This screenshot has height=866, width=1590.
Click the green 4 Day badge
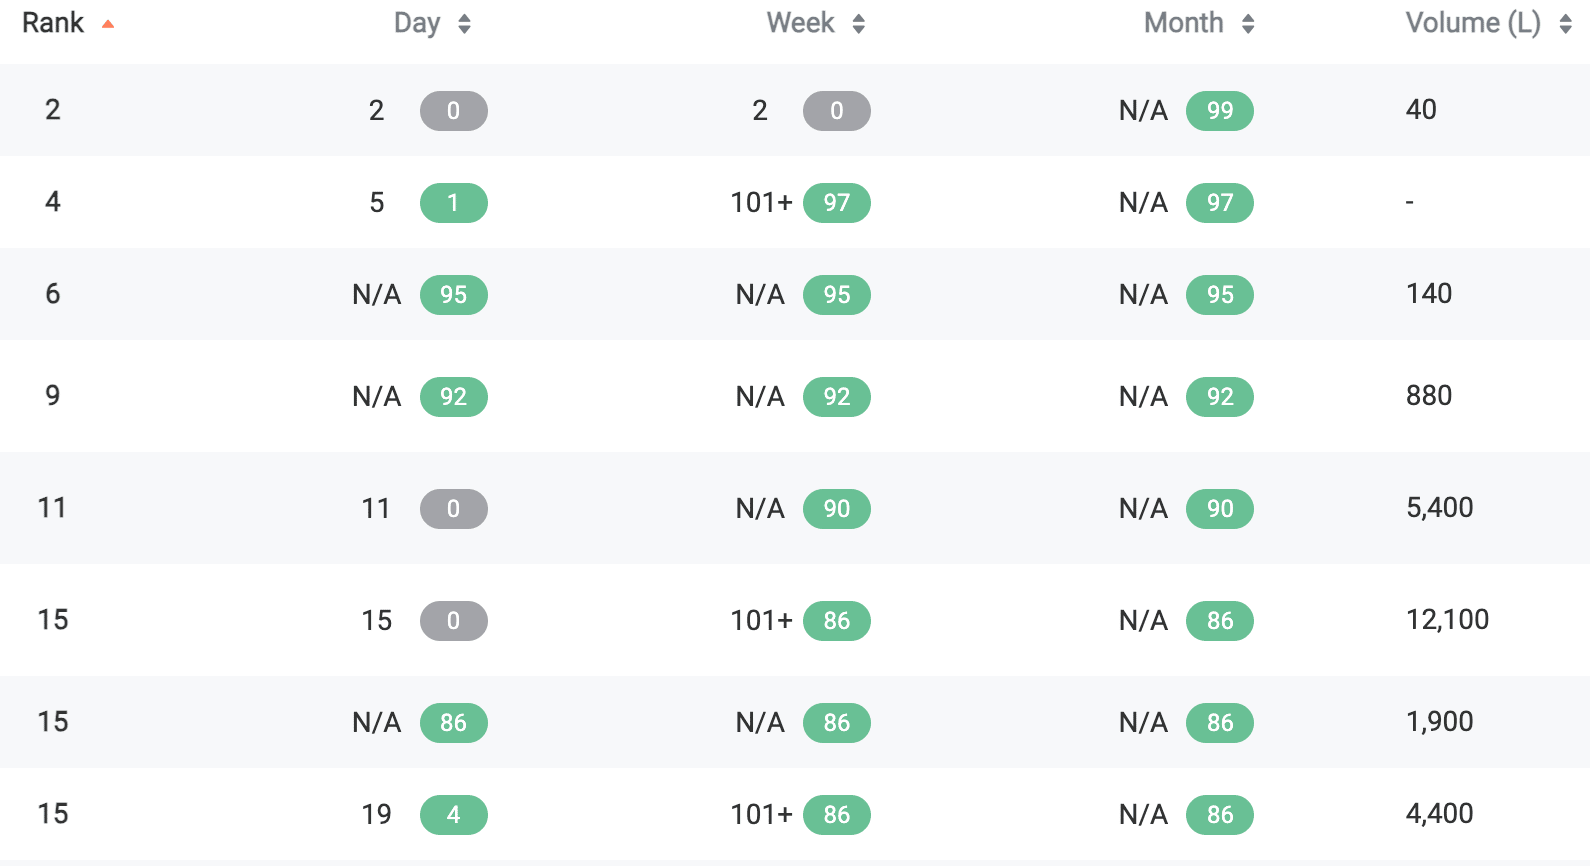tap(453, 815)
